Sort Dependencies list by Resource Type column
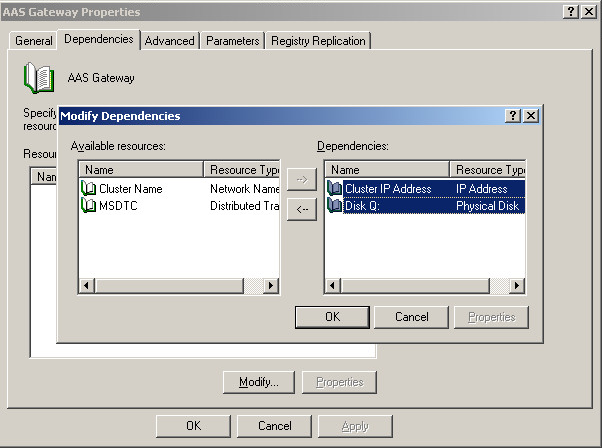 coord(488,170)
